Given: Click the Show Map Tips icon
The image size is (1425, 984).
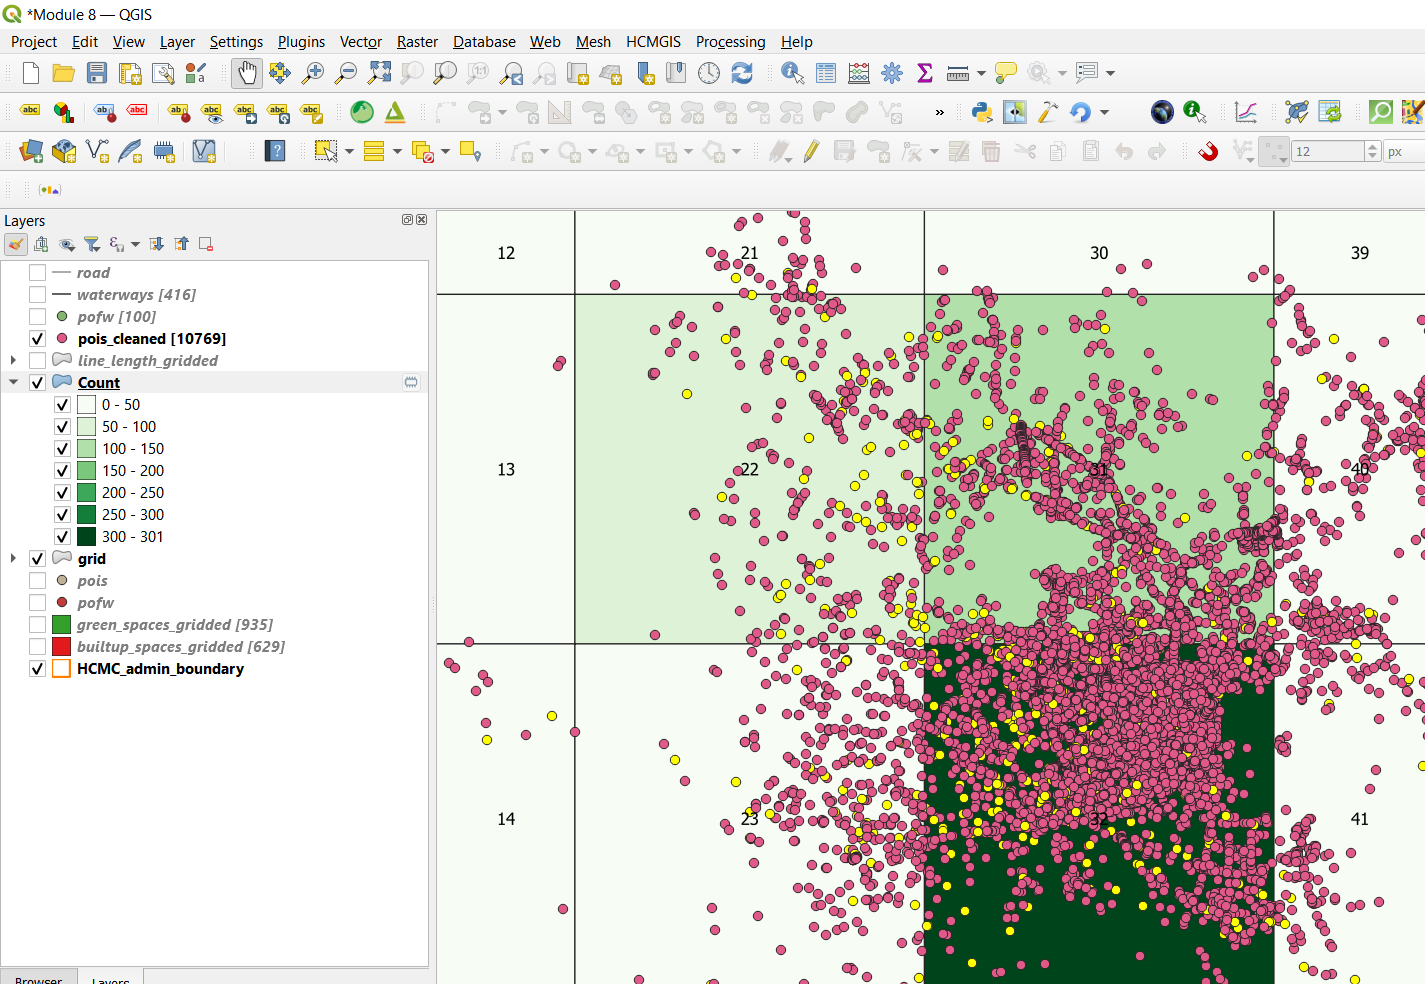Looking at the screenshot, I should click(x=1006, y=73).
